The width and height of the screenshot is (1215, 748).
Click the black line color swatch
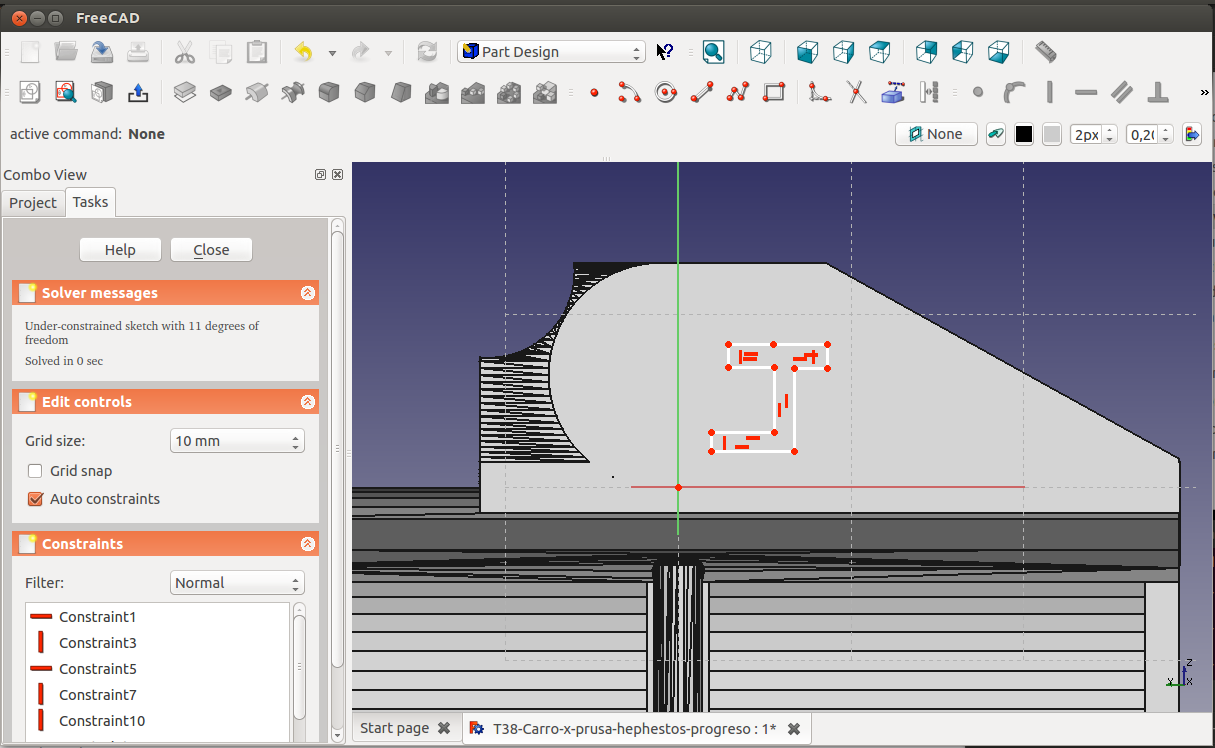1024,134
